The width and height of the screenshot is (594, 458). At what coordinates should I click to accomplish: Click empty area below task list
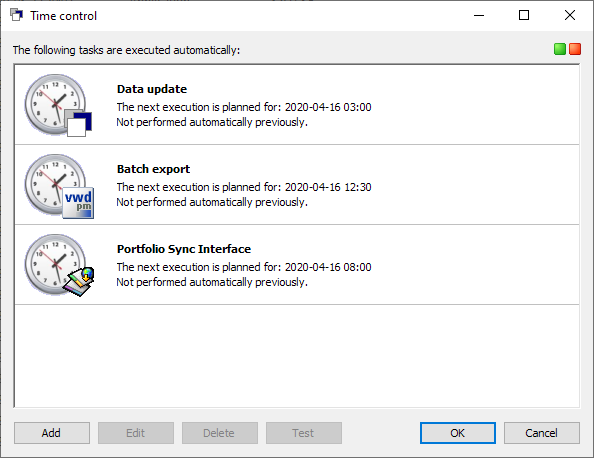pos(297,356)
